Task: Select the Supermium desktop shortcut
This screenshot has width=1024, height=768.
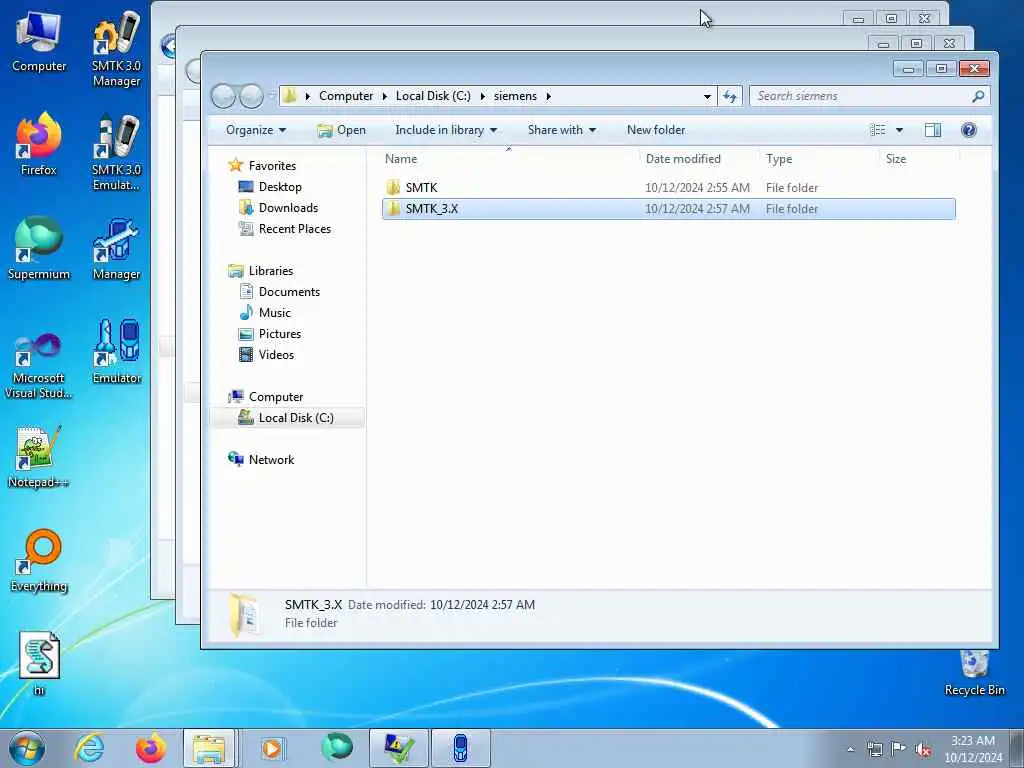Action: 39,248
